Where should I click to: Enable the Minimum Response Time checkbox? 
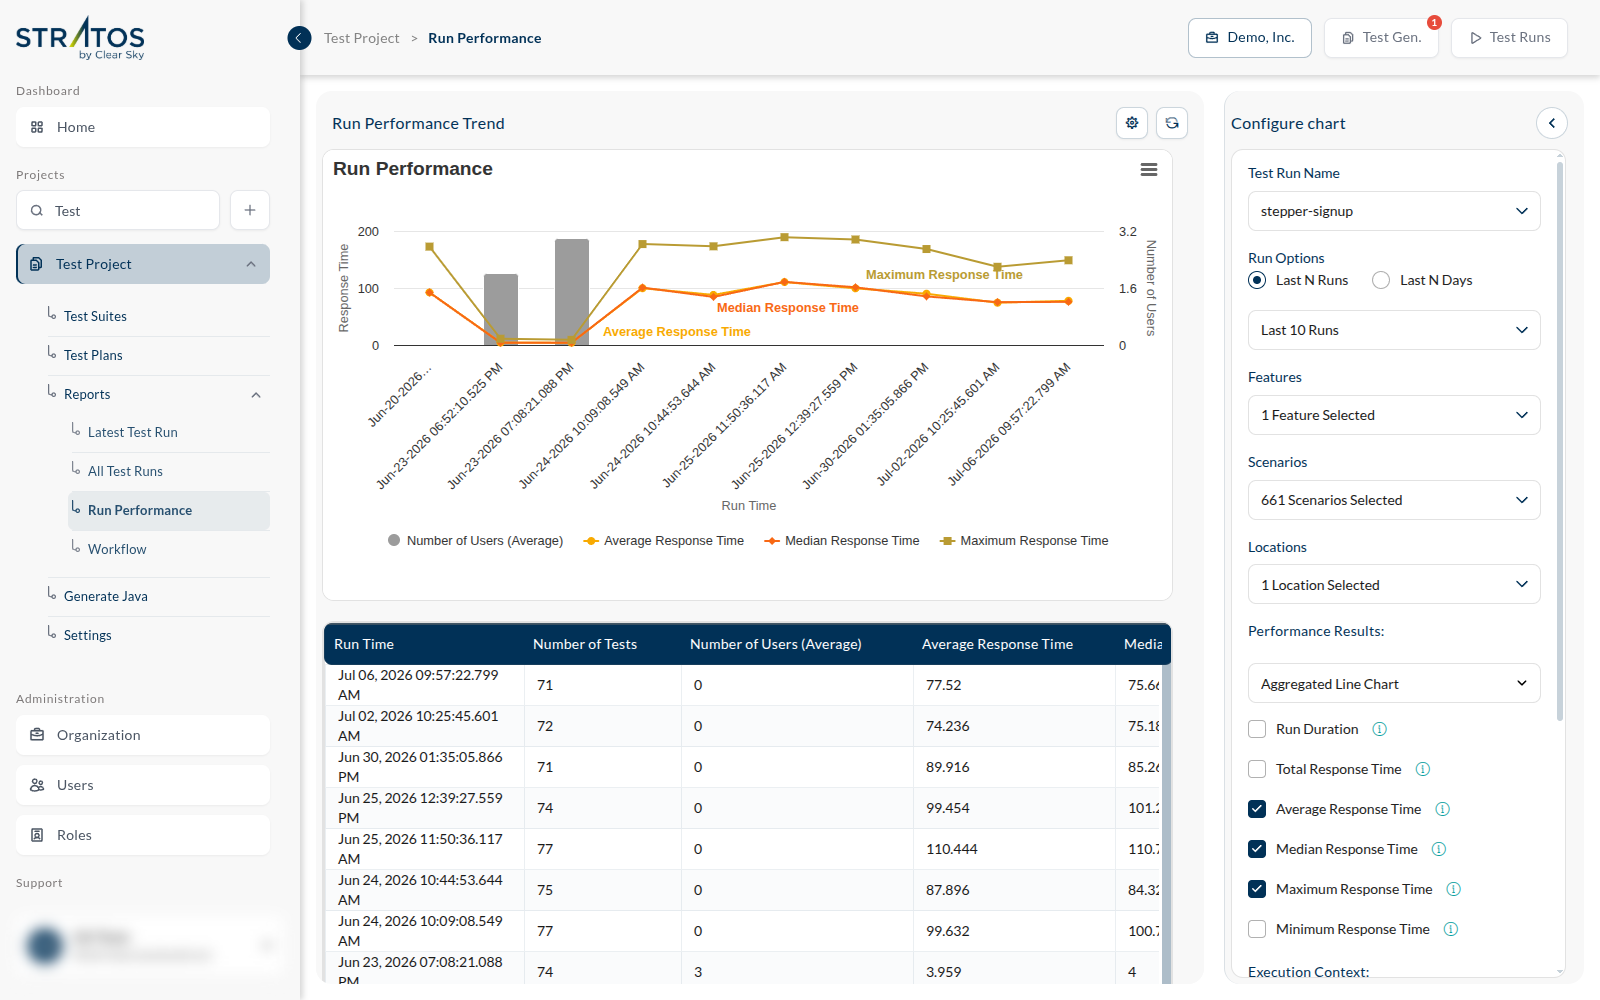1257,929
